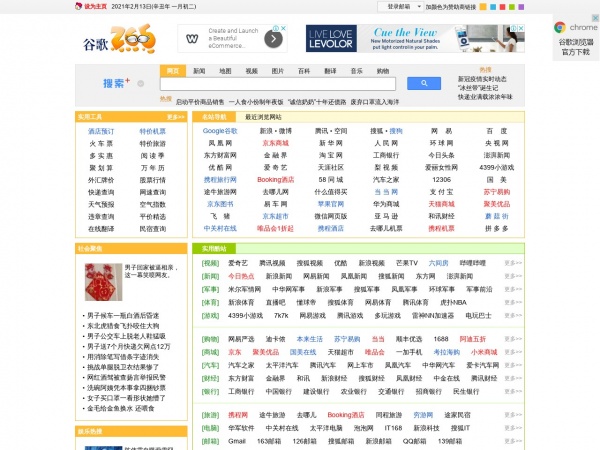
Task: Click the small gray circle beside 搜索+
Action: [140, 83]
